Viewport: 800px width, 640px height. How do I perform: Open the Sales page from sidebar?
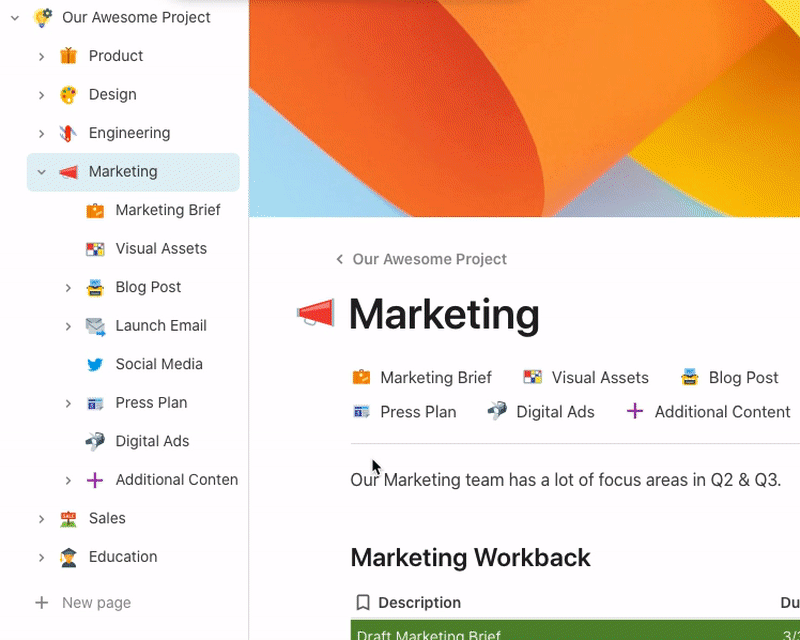[x=107, y=519]
